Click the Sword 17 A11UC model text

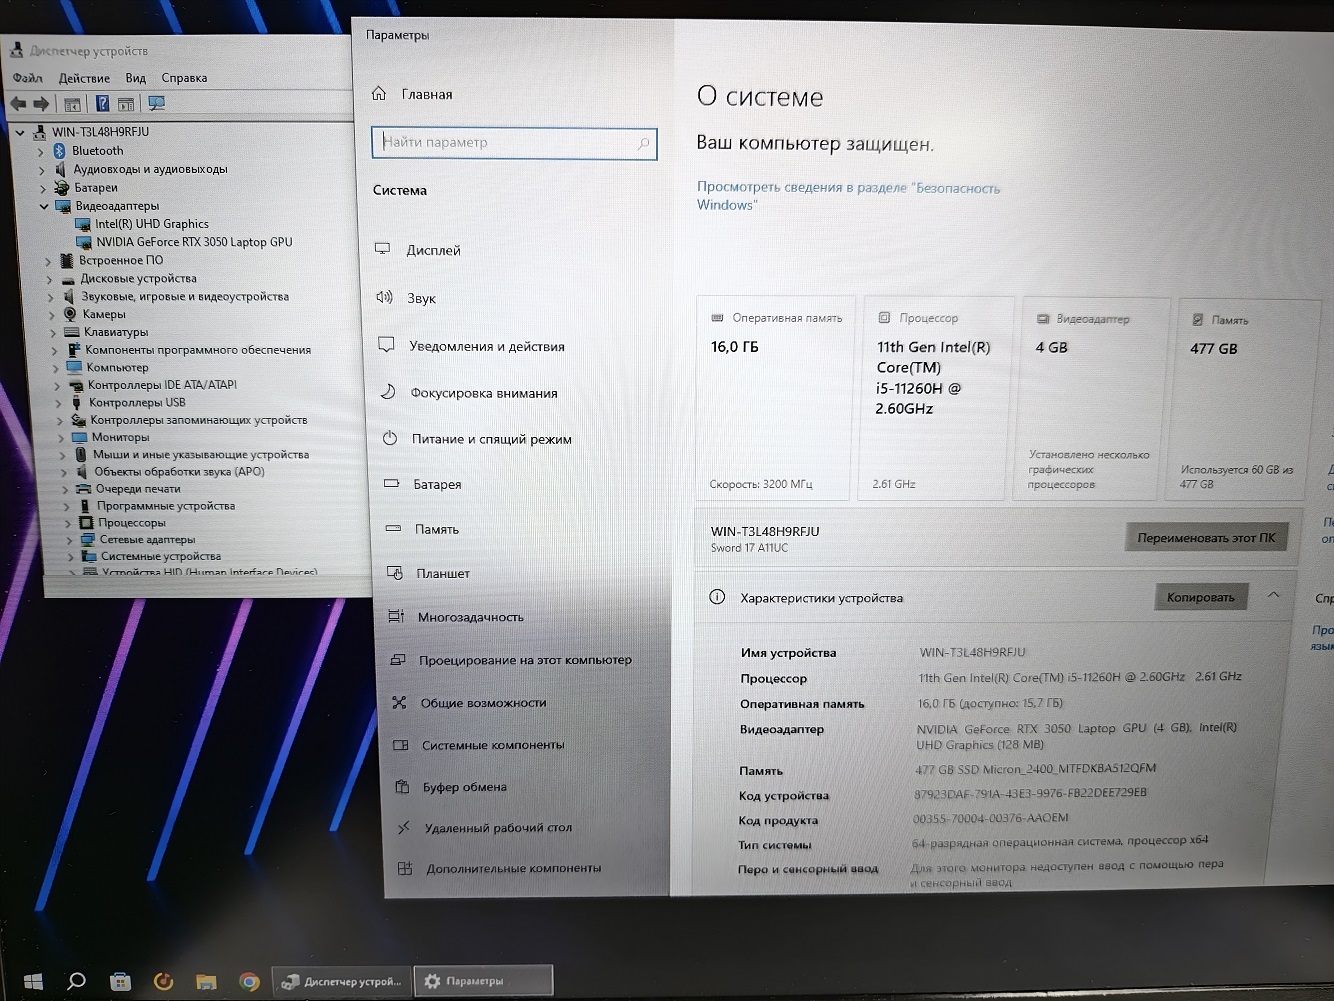click(749, 548)
